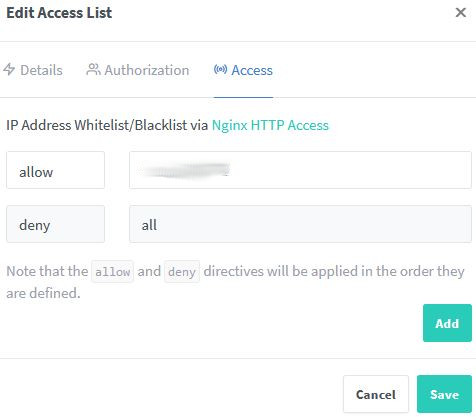Click the broadcast signal Access icon

220,69
